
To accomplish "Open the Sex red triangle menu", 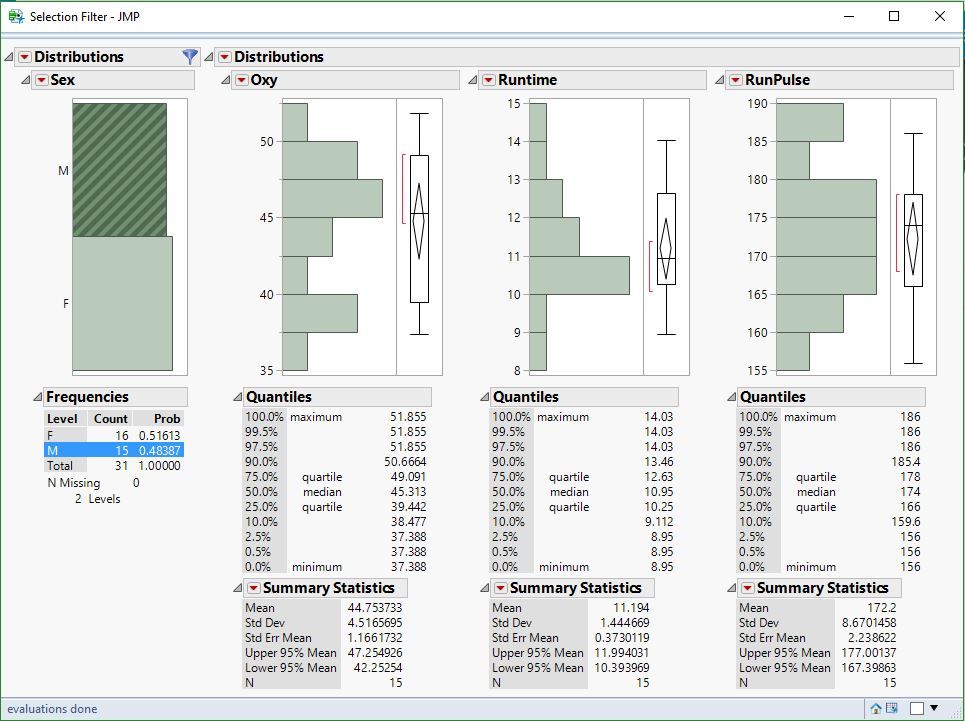I will click(41, 80).
